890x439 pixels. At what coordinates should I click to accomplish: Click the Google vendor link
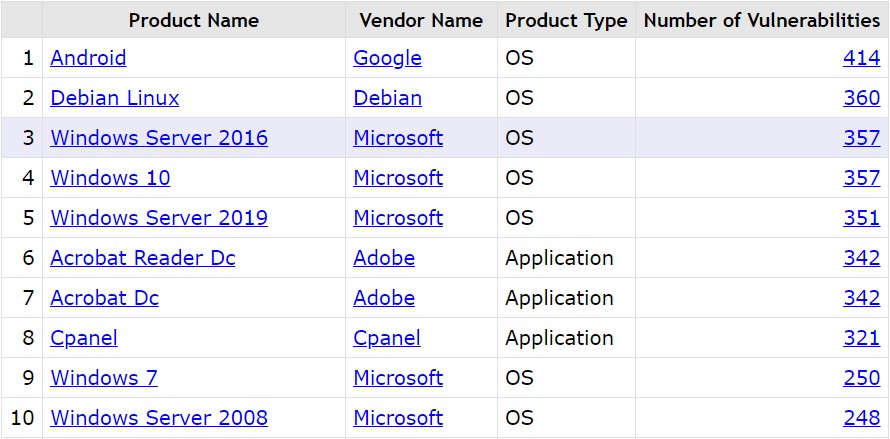(387, 58)
